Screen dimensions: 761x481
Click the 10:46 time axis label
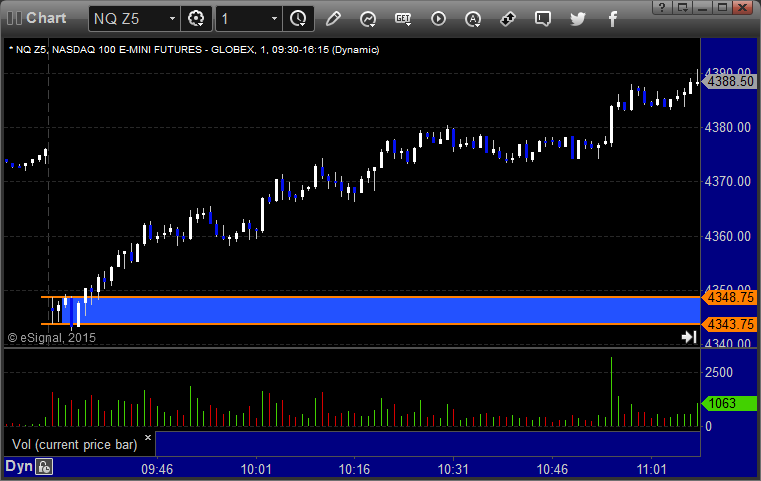(x=552, y=469)
